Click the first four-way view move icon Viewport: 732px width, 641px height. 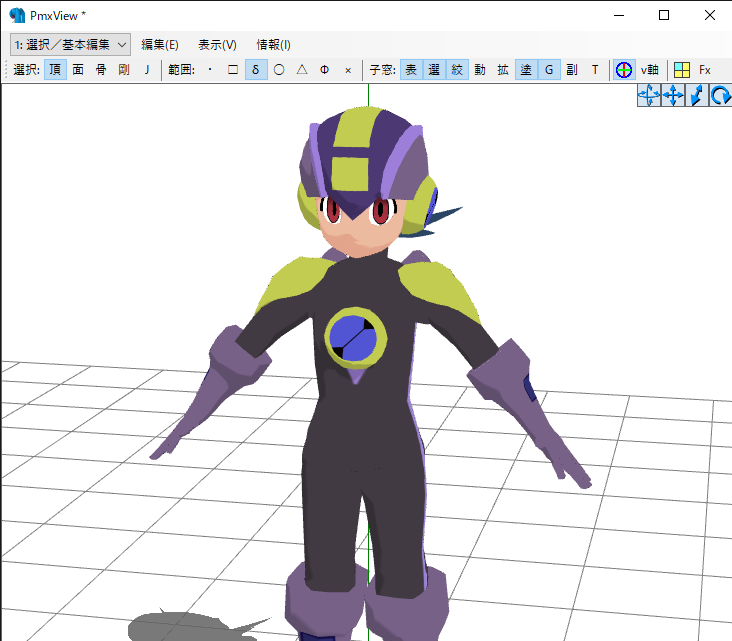click(649, 95)
